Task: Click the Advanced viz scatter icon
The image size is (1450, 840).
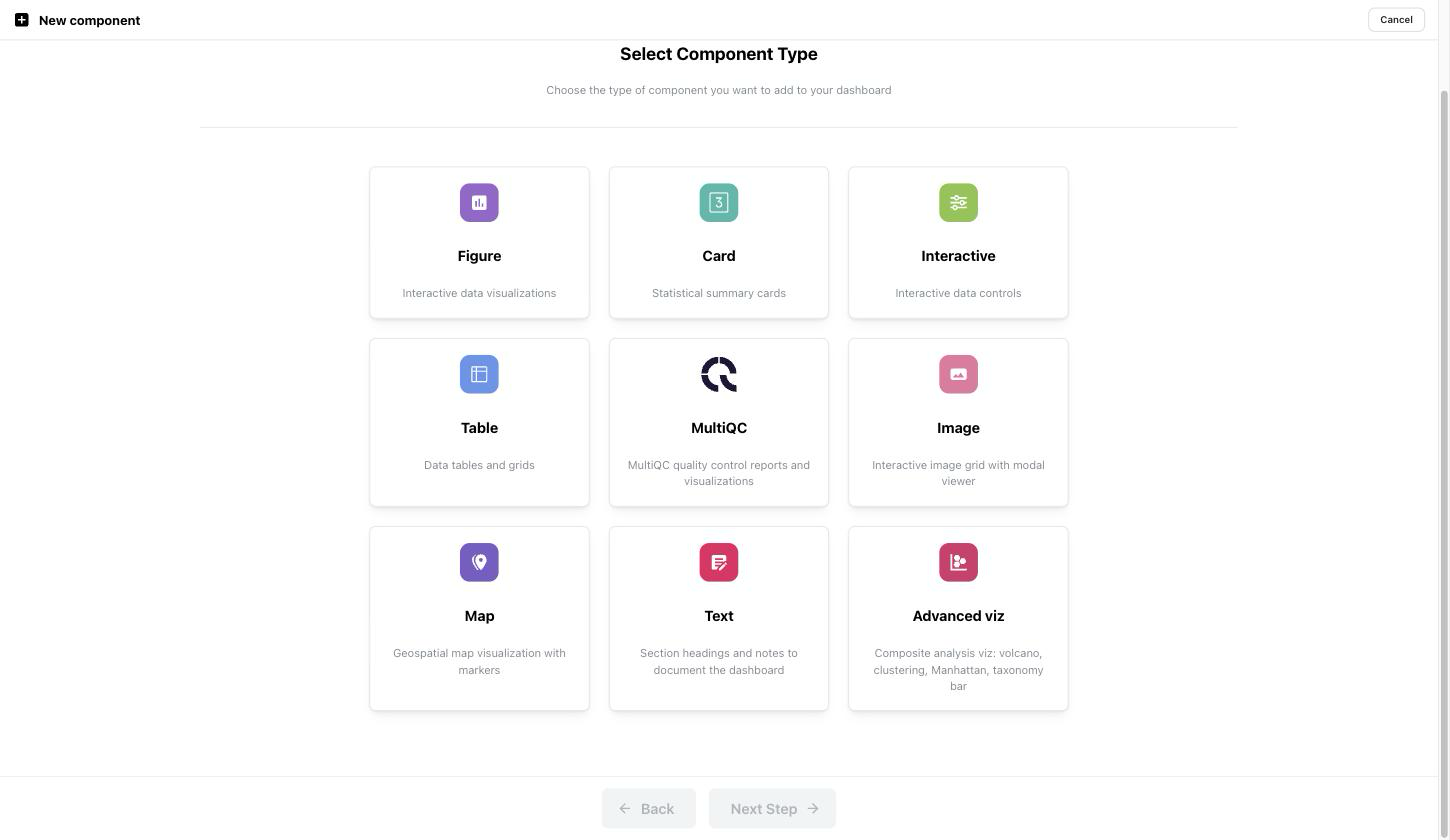Action: [x=958, y=563]
